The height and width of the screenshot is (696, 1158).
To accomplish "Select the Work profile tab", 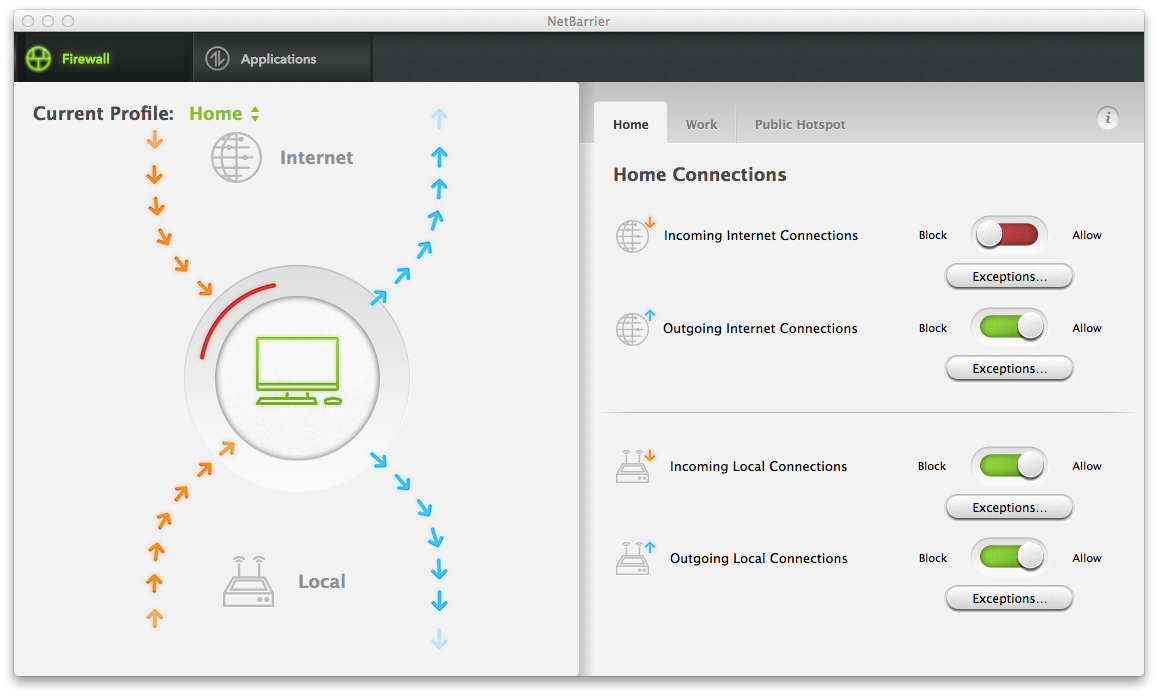I will 701,124.
